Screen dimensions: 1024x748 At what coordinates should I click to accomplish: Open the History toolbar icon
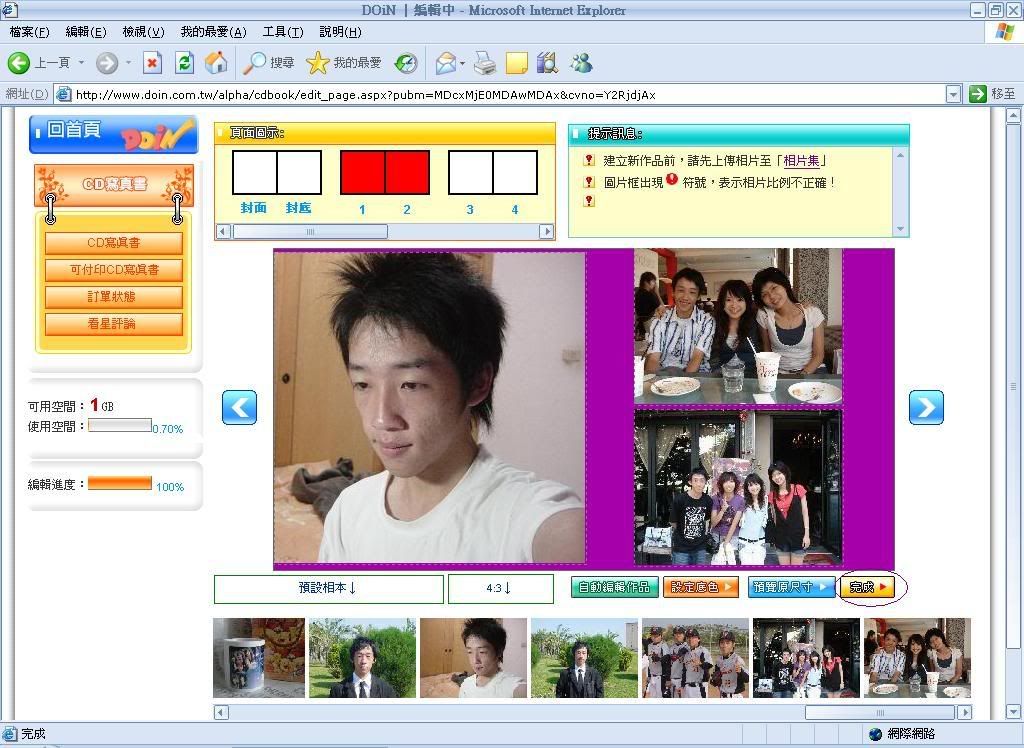(405, 63)
